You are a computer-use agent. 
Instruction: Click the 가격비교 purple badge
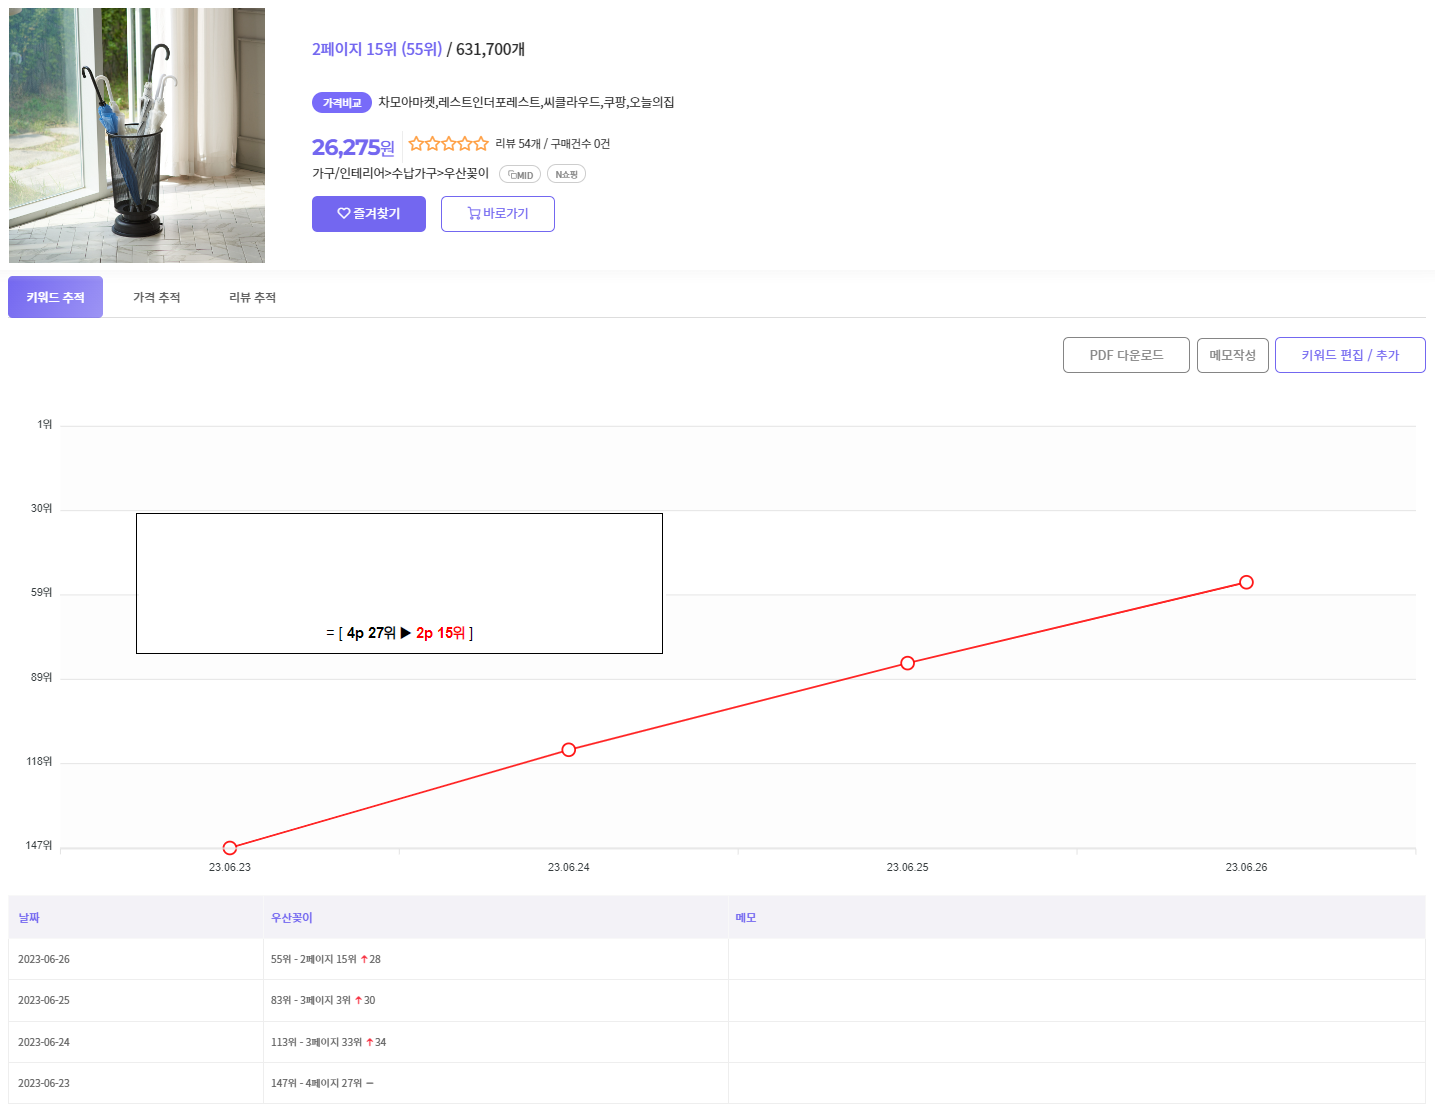click(x=342, y=103)
